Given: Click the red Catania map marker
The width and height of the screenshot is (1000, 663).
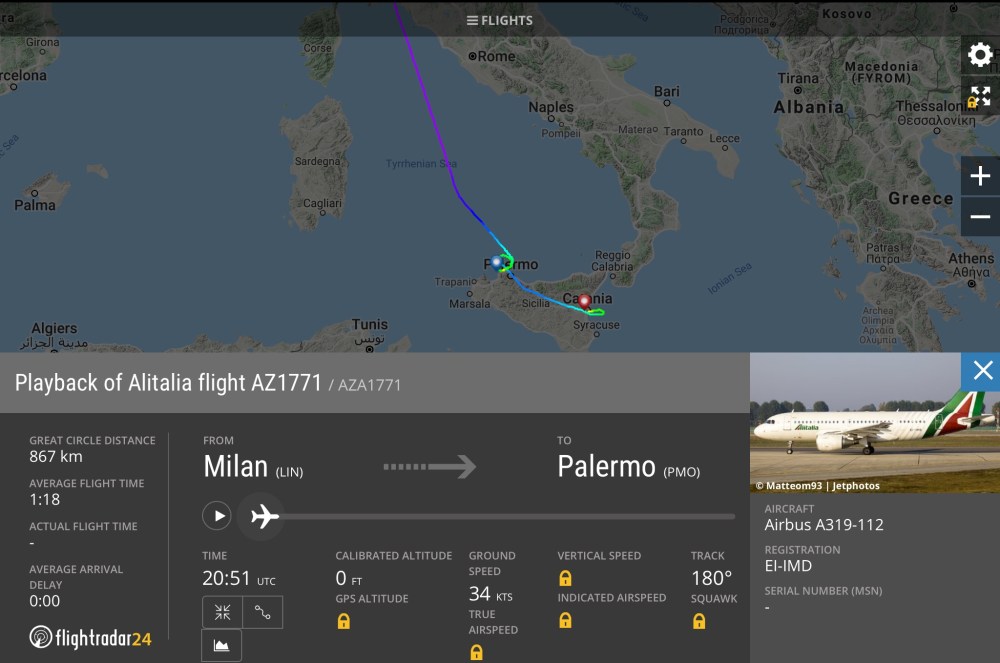Looking at the screenshot, I should (584, 299).
